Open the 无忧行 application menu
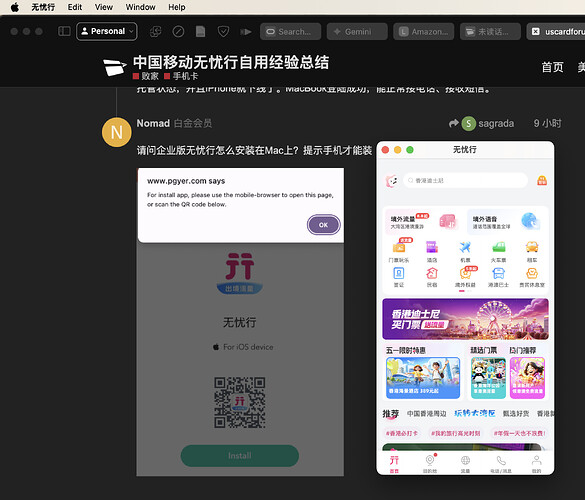The height and width of the screenshot is (500, 585). [x=43, y=7]
